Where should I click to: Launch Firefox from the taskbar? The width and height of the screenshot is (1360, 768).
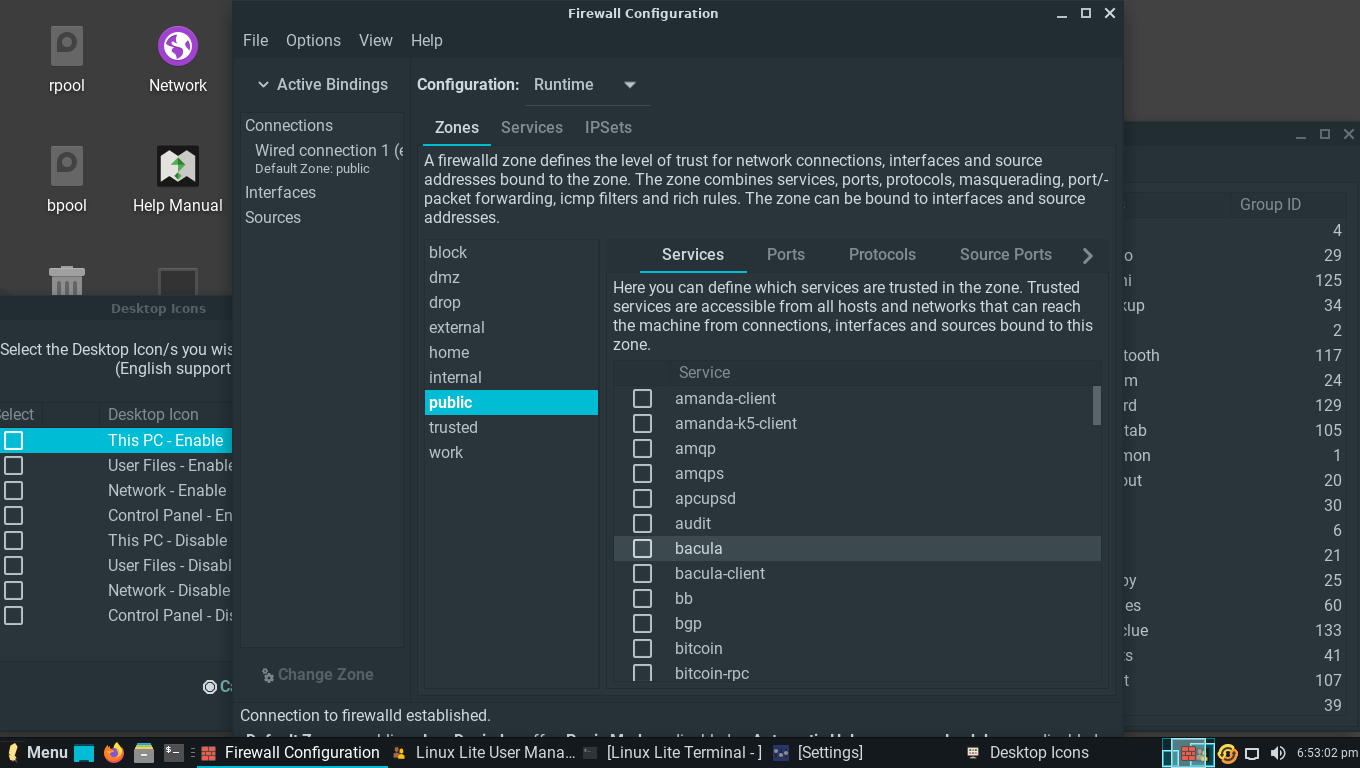pyautogui.click(x=114, y=752)
